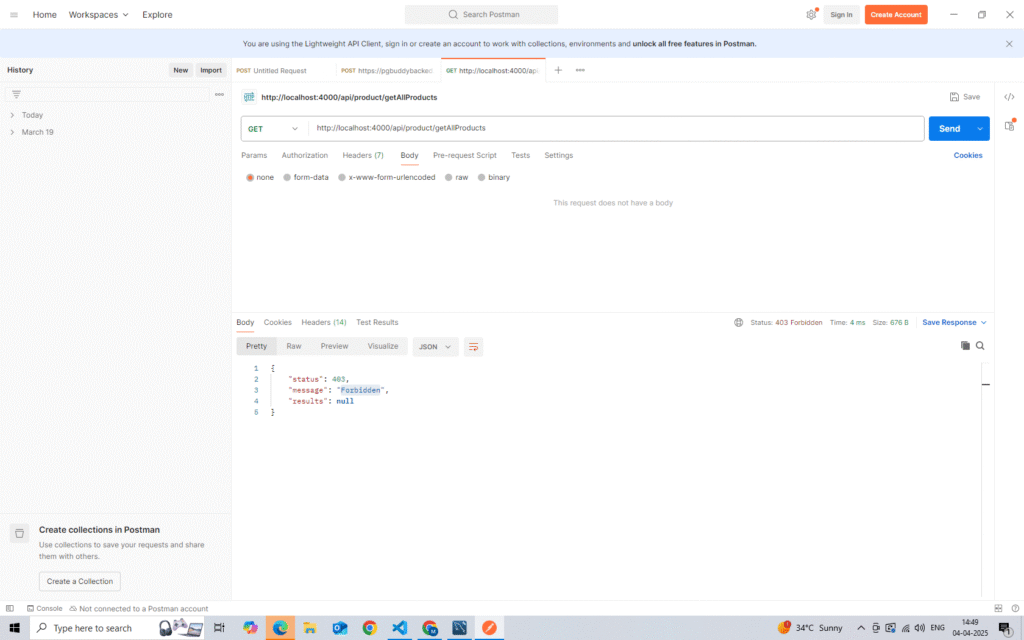The image size is (1024, 640).
Task: Open Google Chrome from the taskbar
Action: tap(370, 628)
